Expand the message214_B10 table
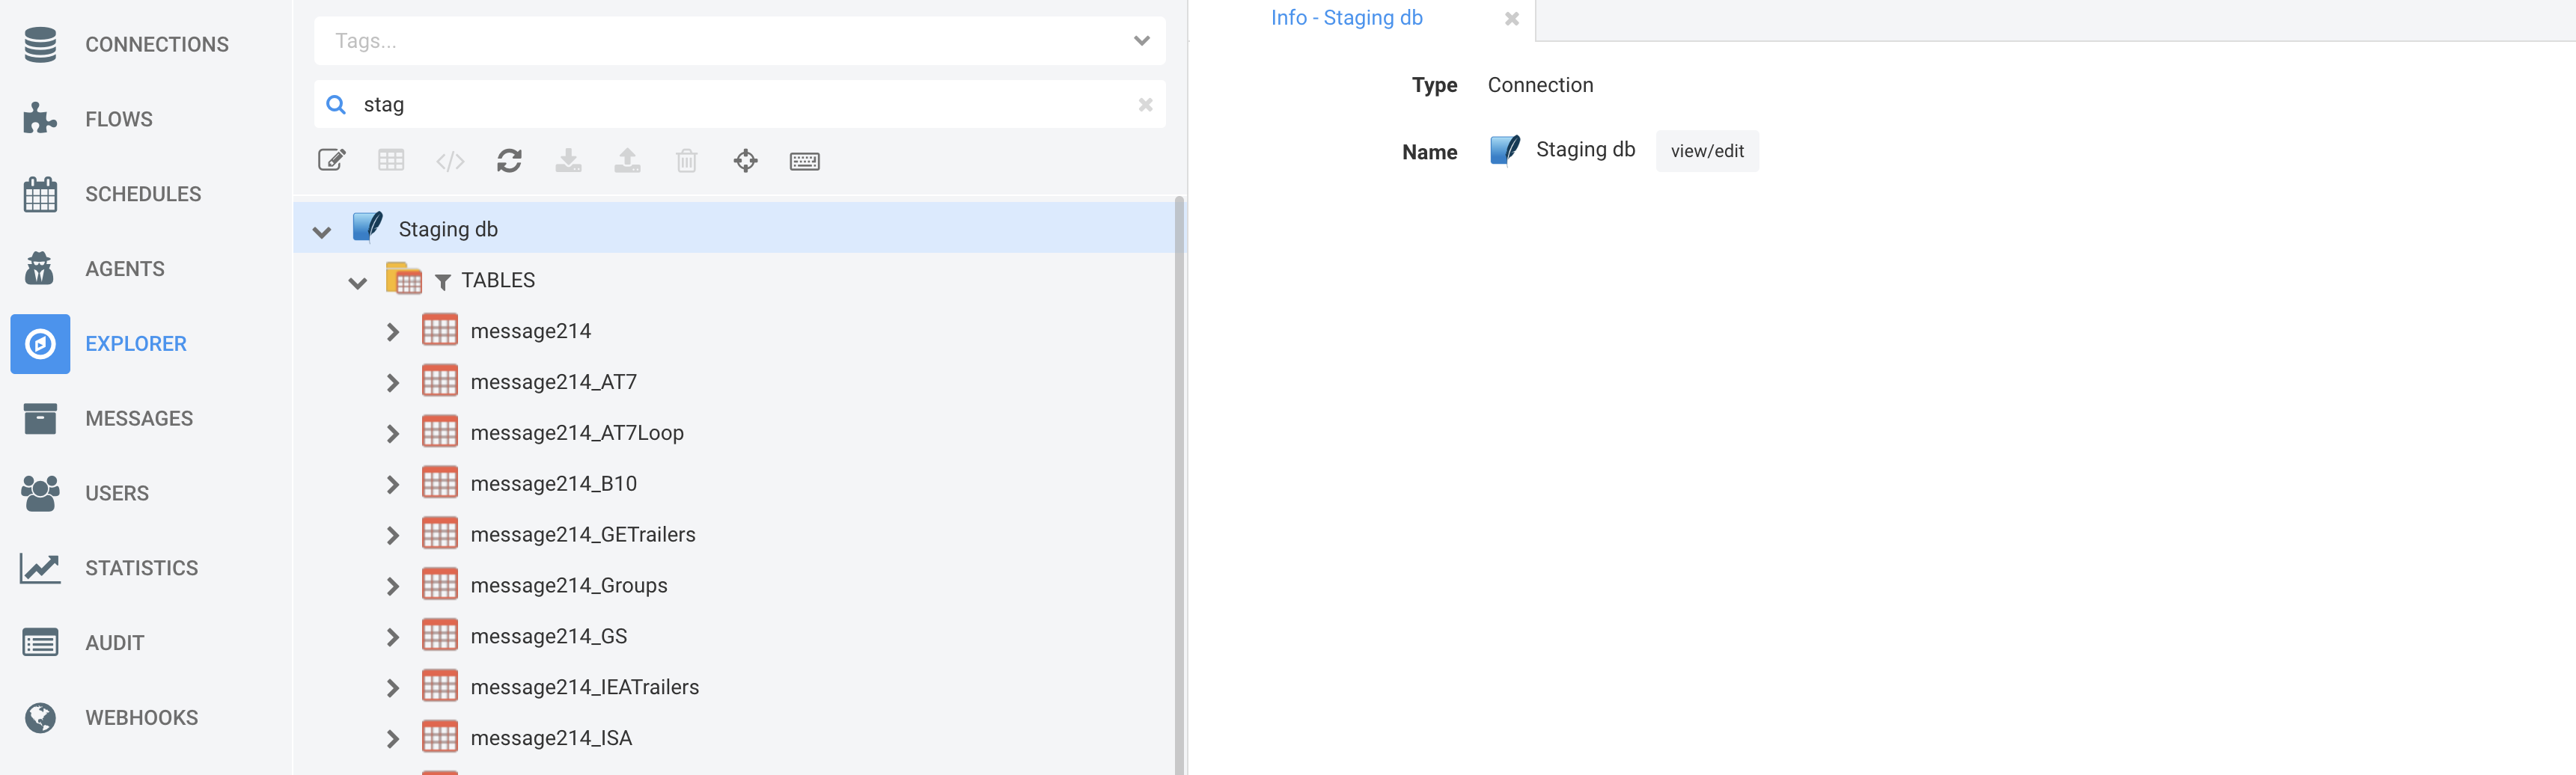 click(393, 485)
